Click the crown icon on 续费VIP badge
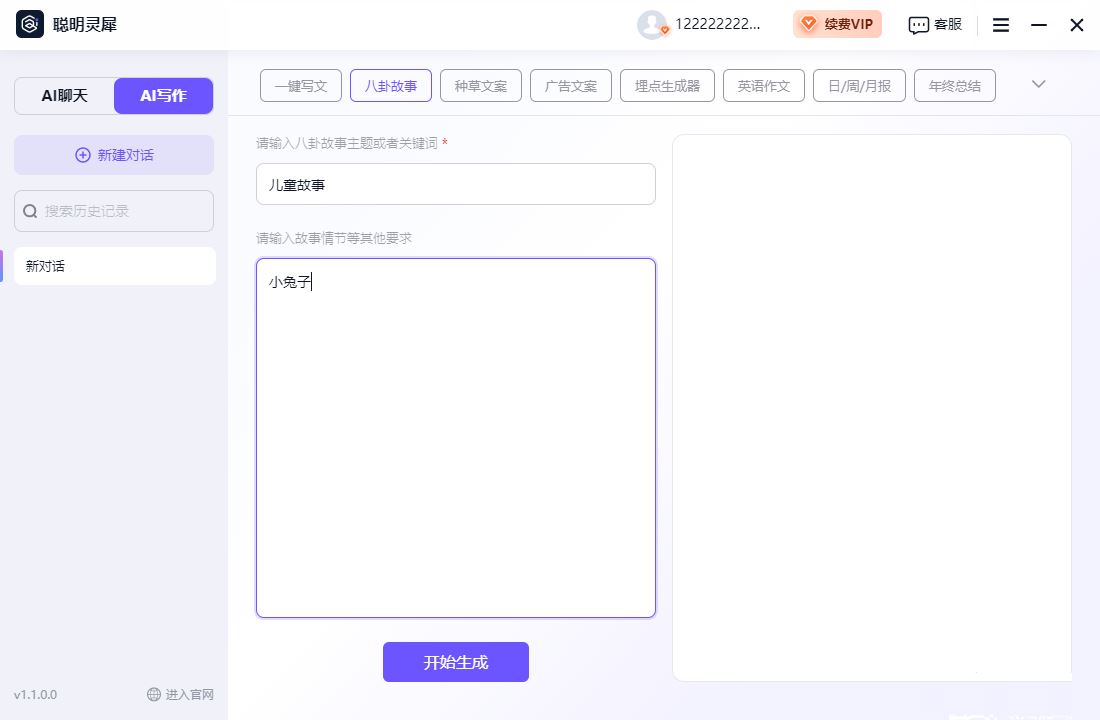Viewport: 1100px width, 720px height. (x=809, y=23)
